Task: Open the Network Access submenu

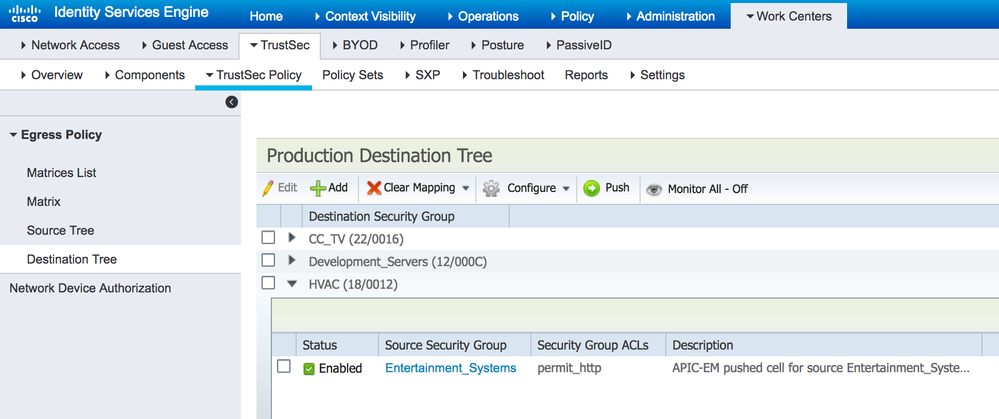Action: [x=70, y=45]
